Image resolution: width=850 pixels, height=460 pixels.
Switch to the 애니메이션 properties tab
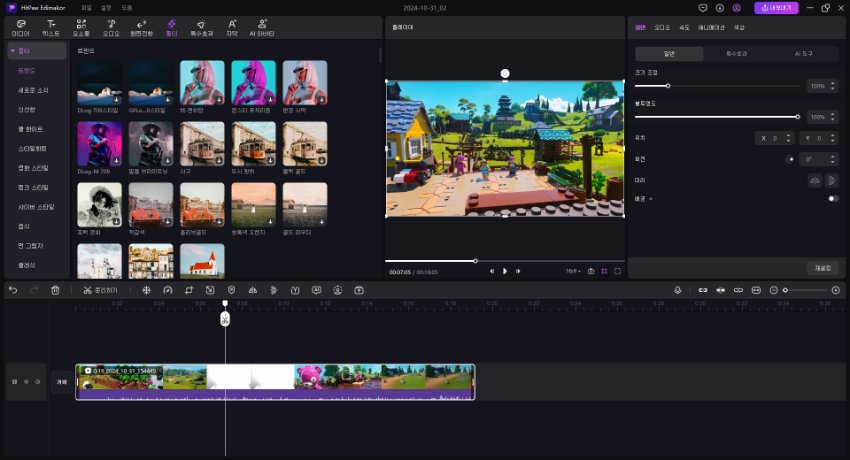click(712, 28)
